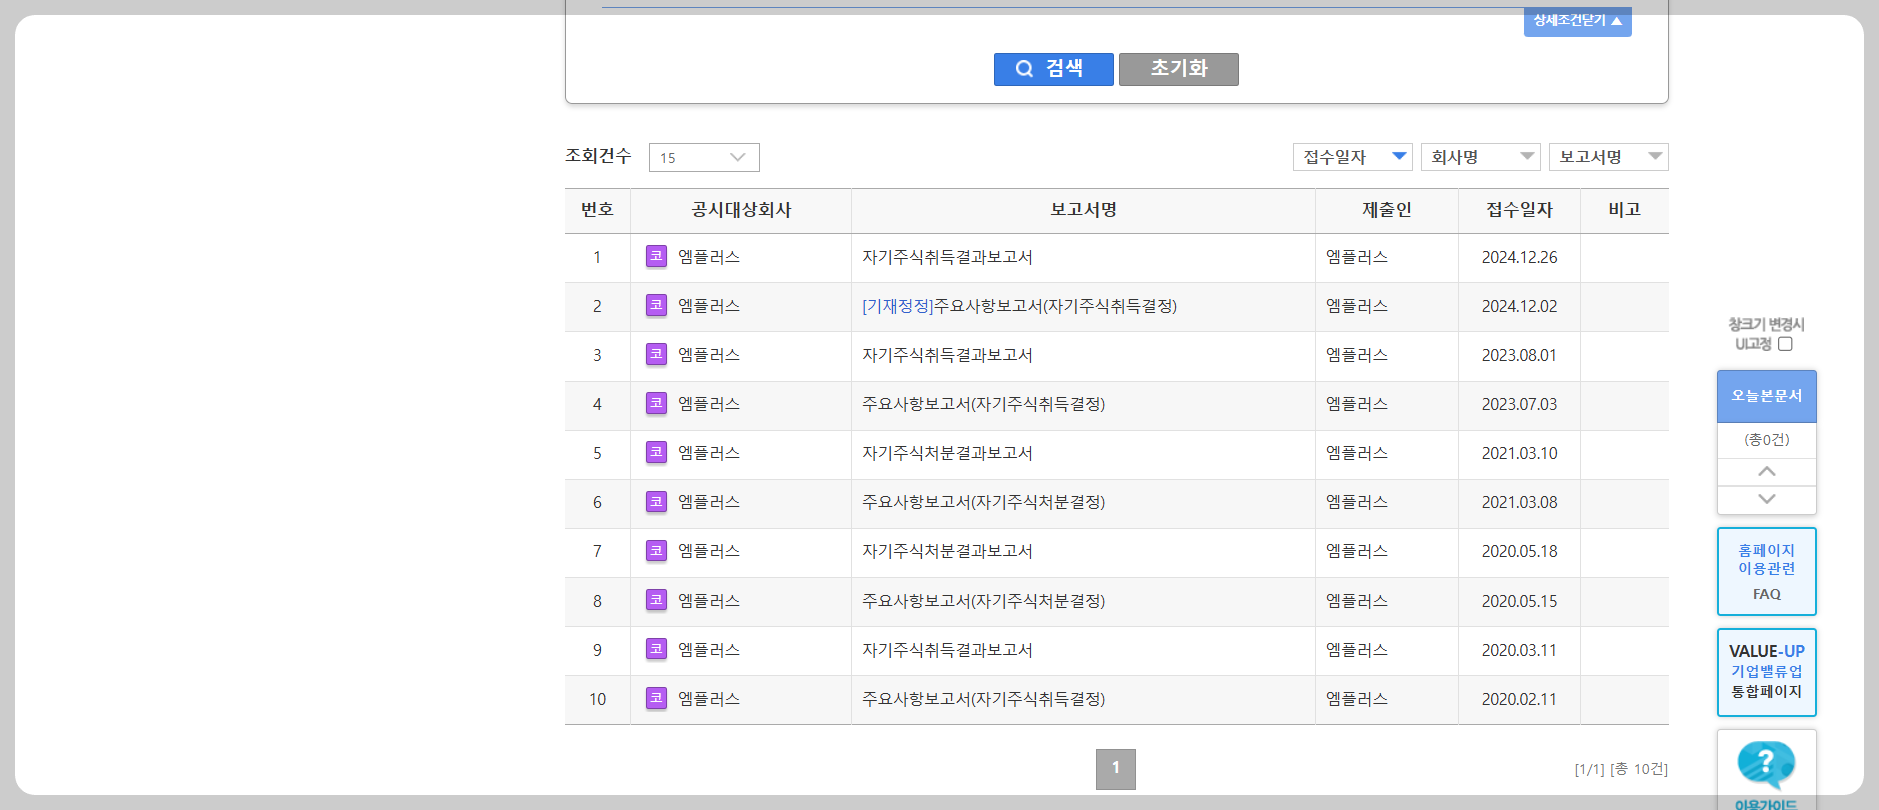Viewport: 1879px width, 810px height.
Task: Select page 1 in pagination
Action: coord(1115,769)
